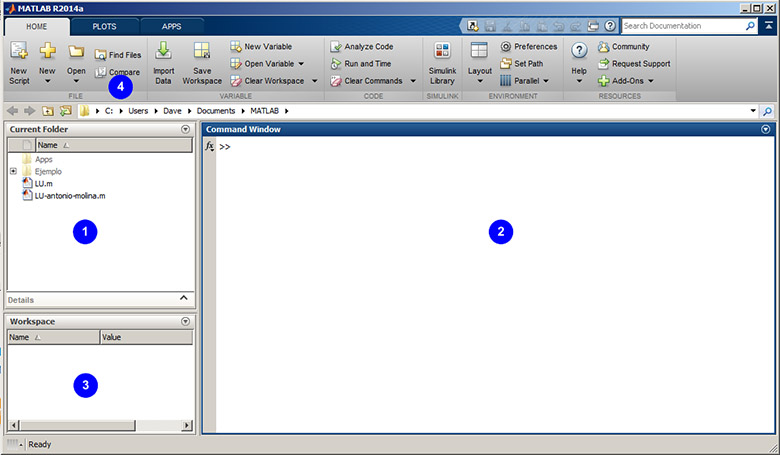Click the up-one-level folder icon

point(48,111)
